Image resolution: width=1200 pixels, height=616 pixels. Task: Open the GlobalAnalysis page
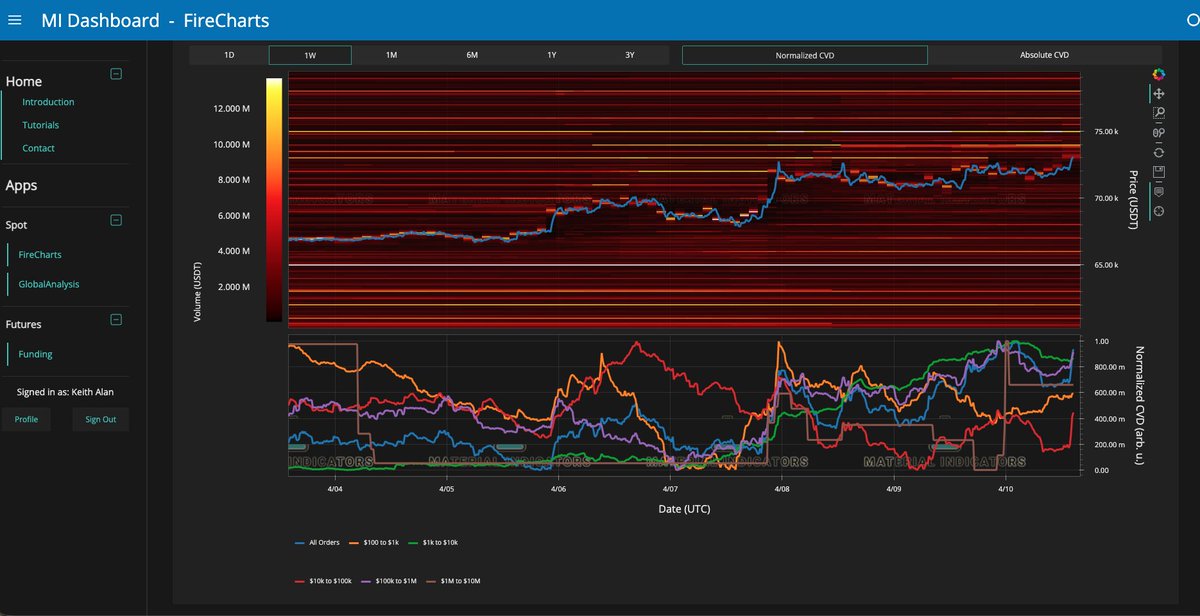tap(49, 284)
